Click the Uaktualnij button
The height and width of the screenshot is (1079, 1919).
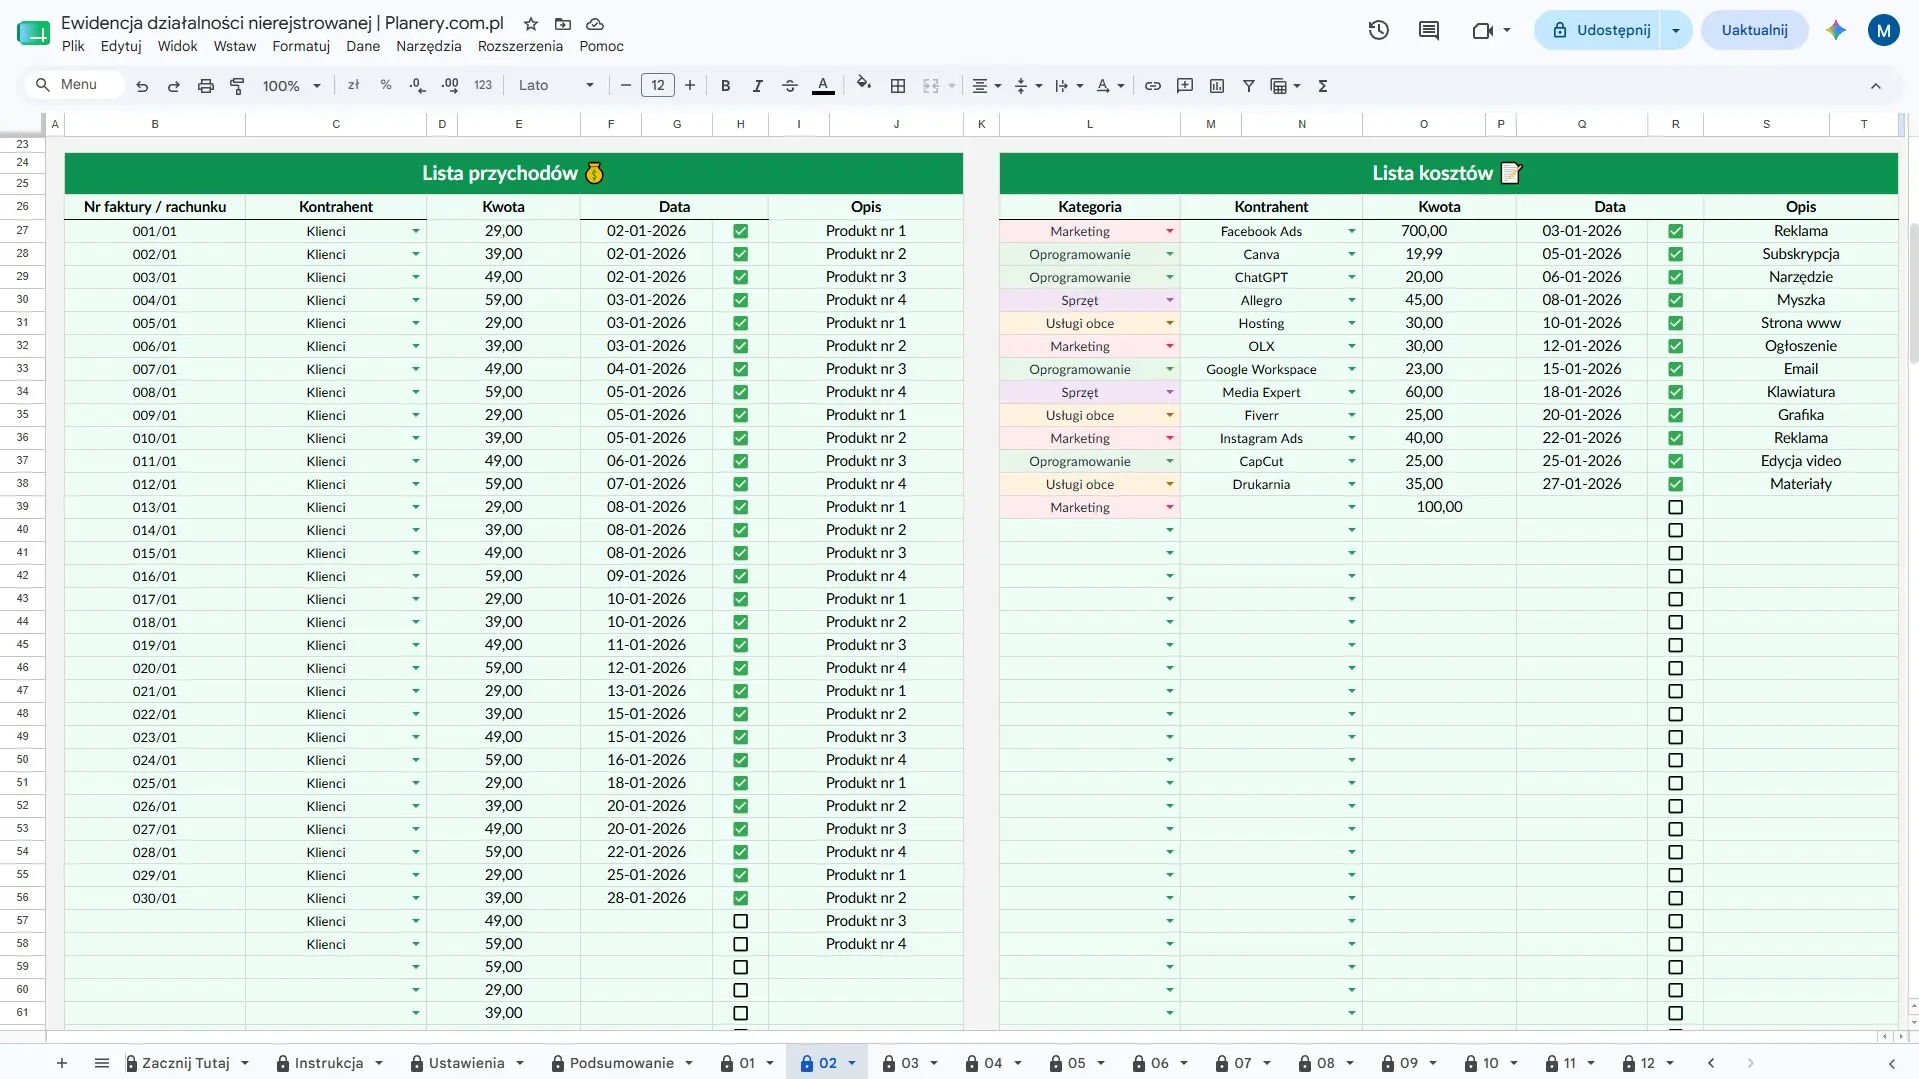pyautogui.click(x=1754, y=30)
